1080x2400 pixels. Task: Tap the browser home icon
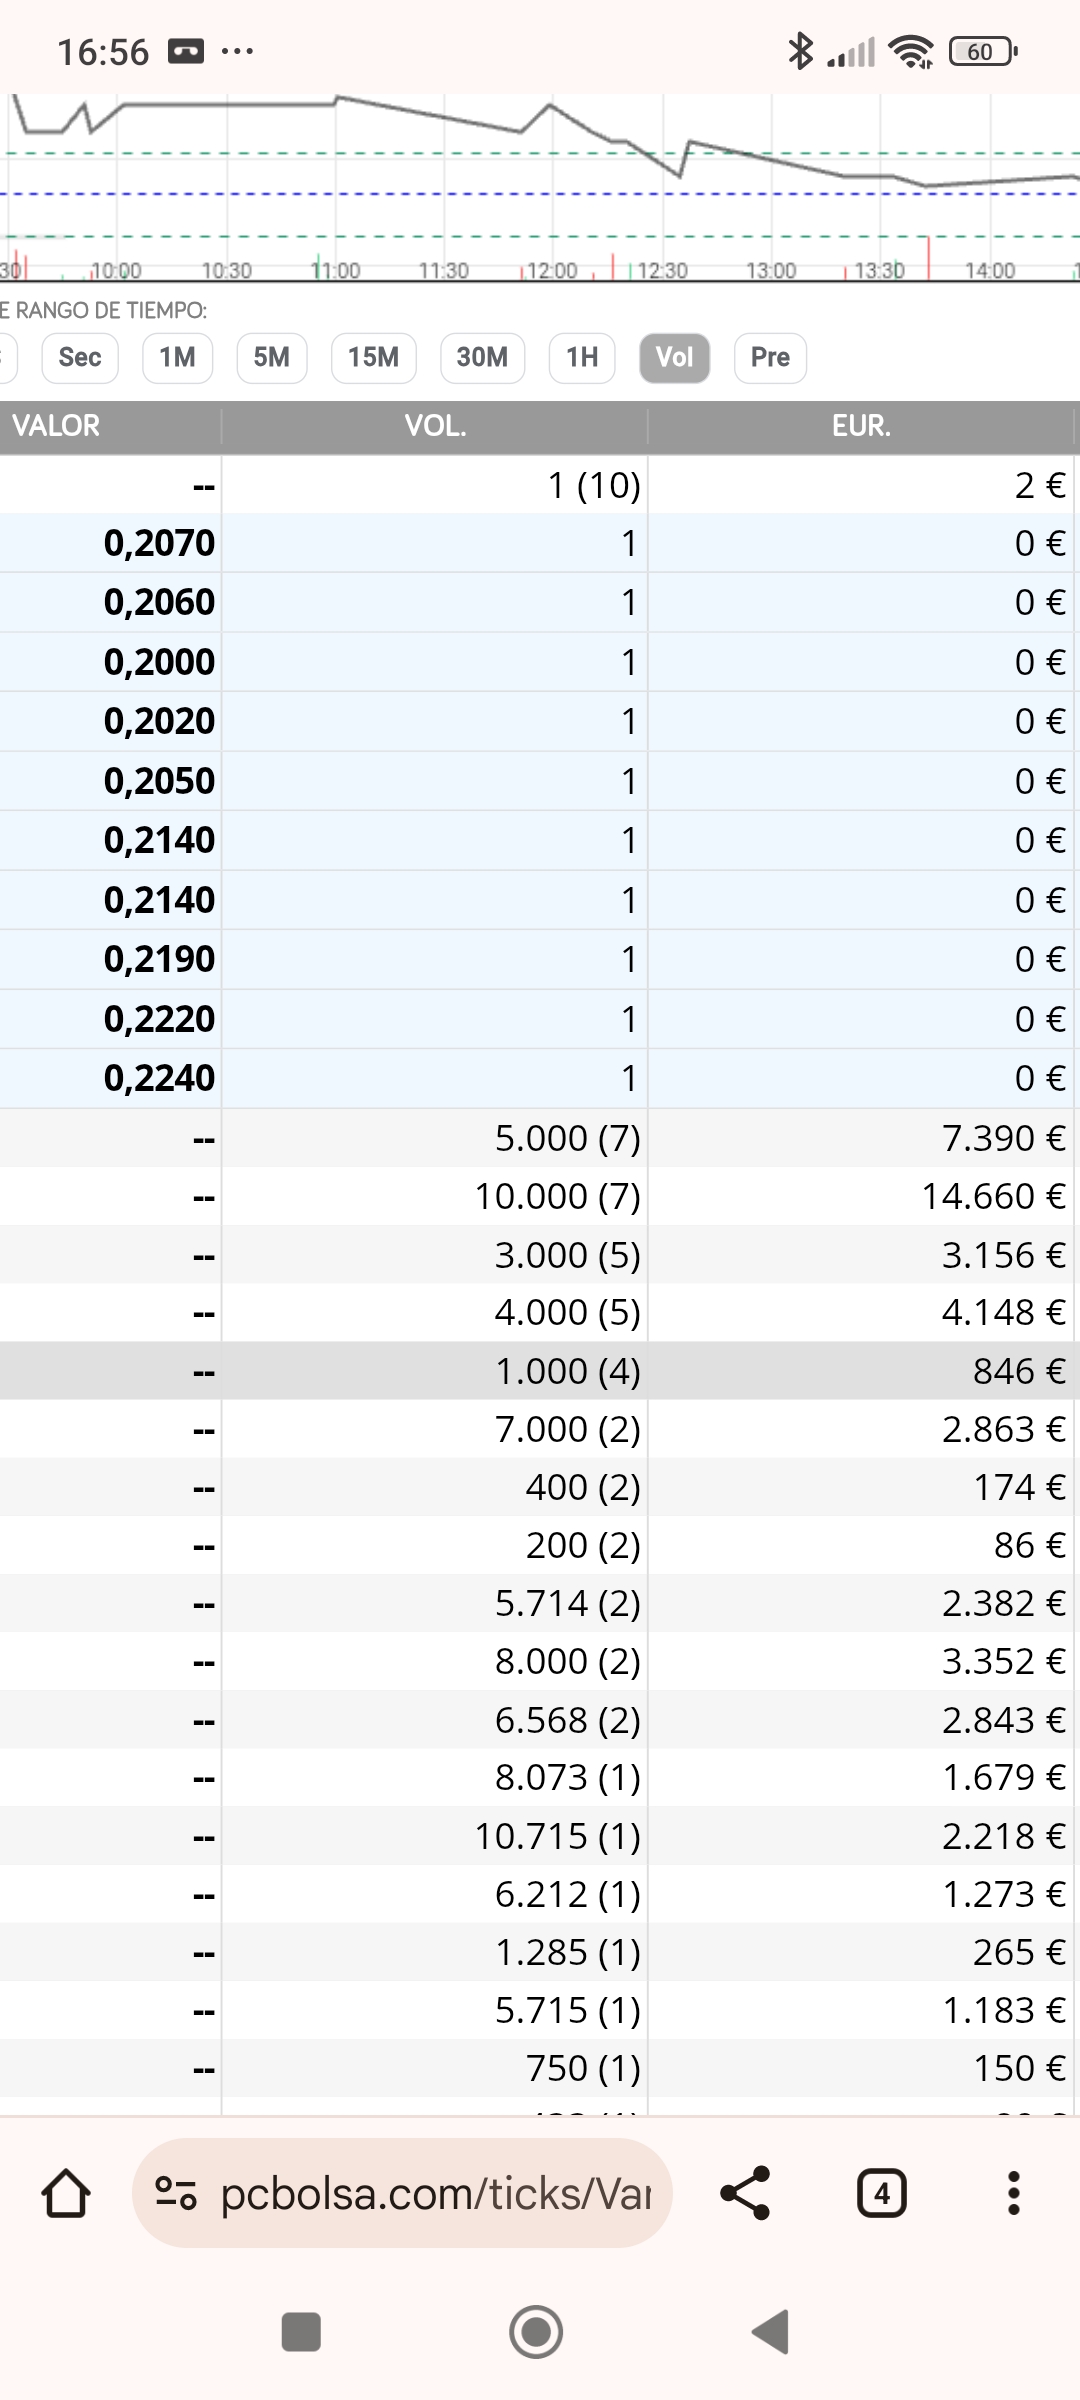(x=66, y=2194)
